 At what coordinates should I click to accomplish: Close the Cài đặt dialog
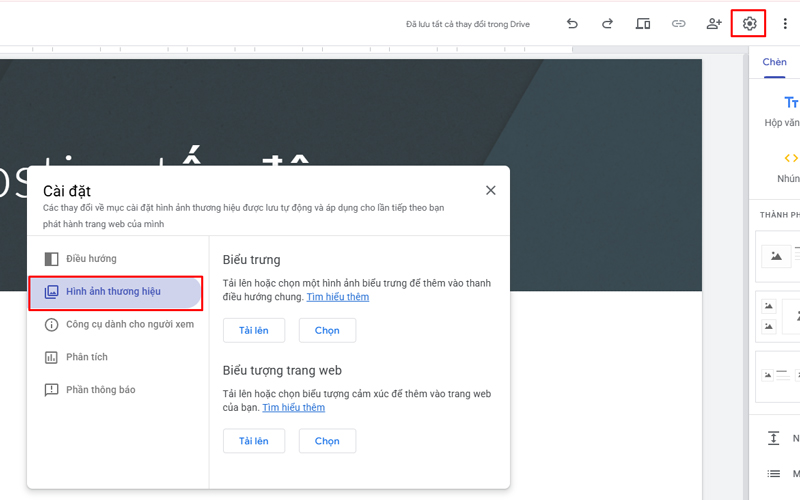pos(490,190)
